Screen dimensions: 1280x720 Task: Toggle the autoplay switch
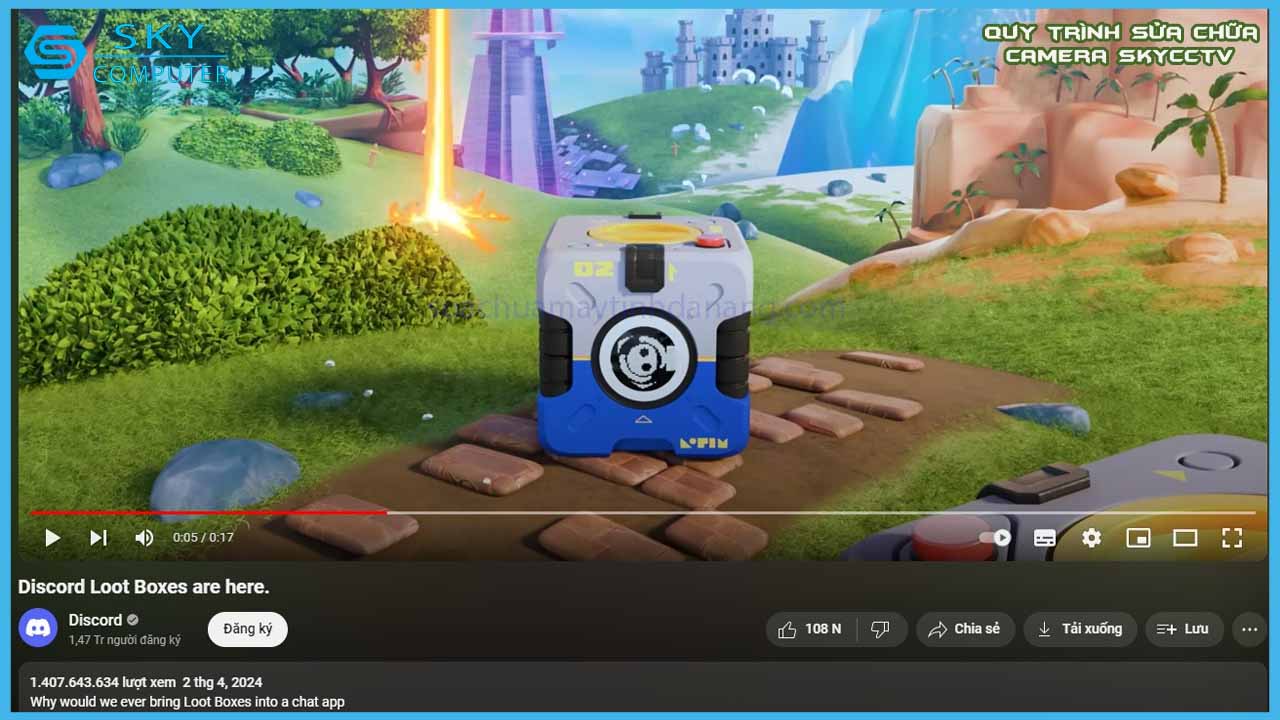pyautogui.click(x=996, y=538)
